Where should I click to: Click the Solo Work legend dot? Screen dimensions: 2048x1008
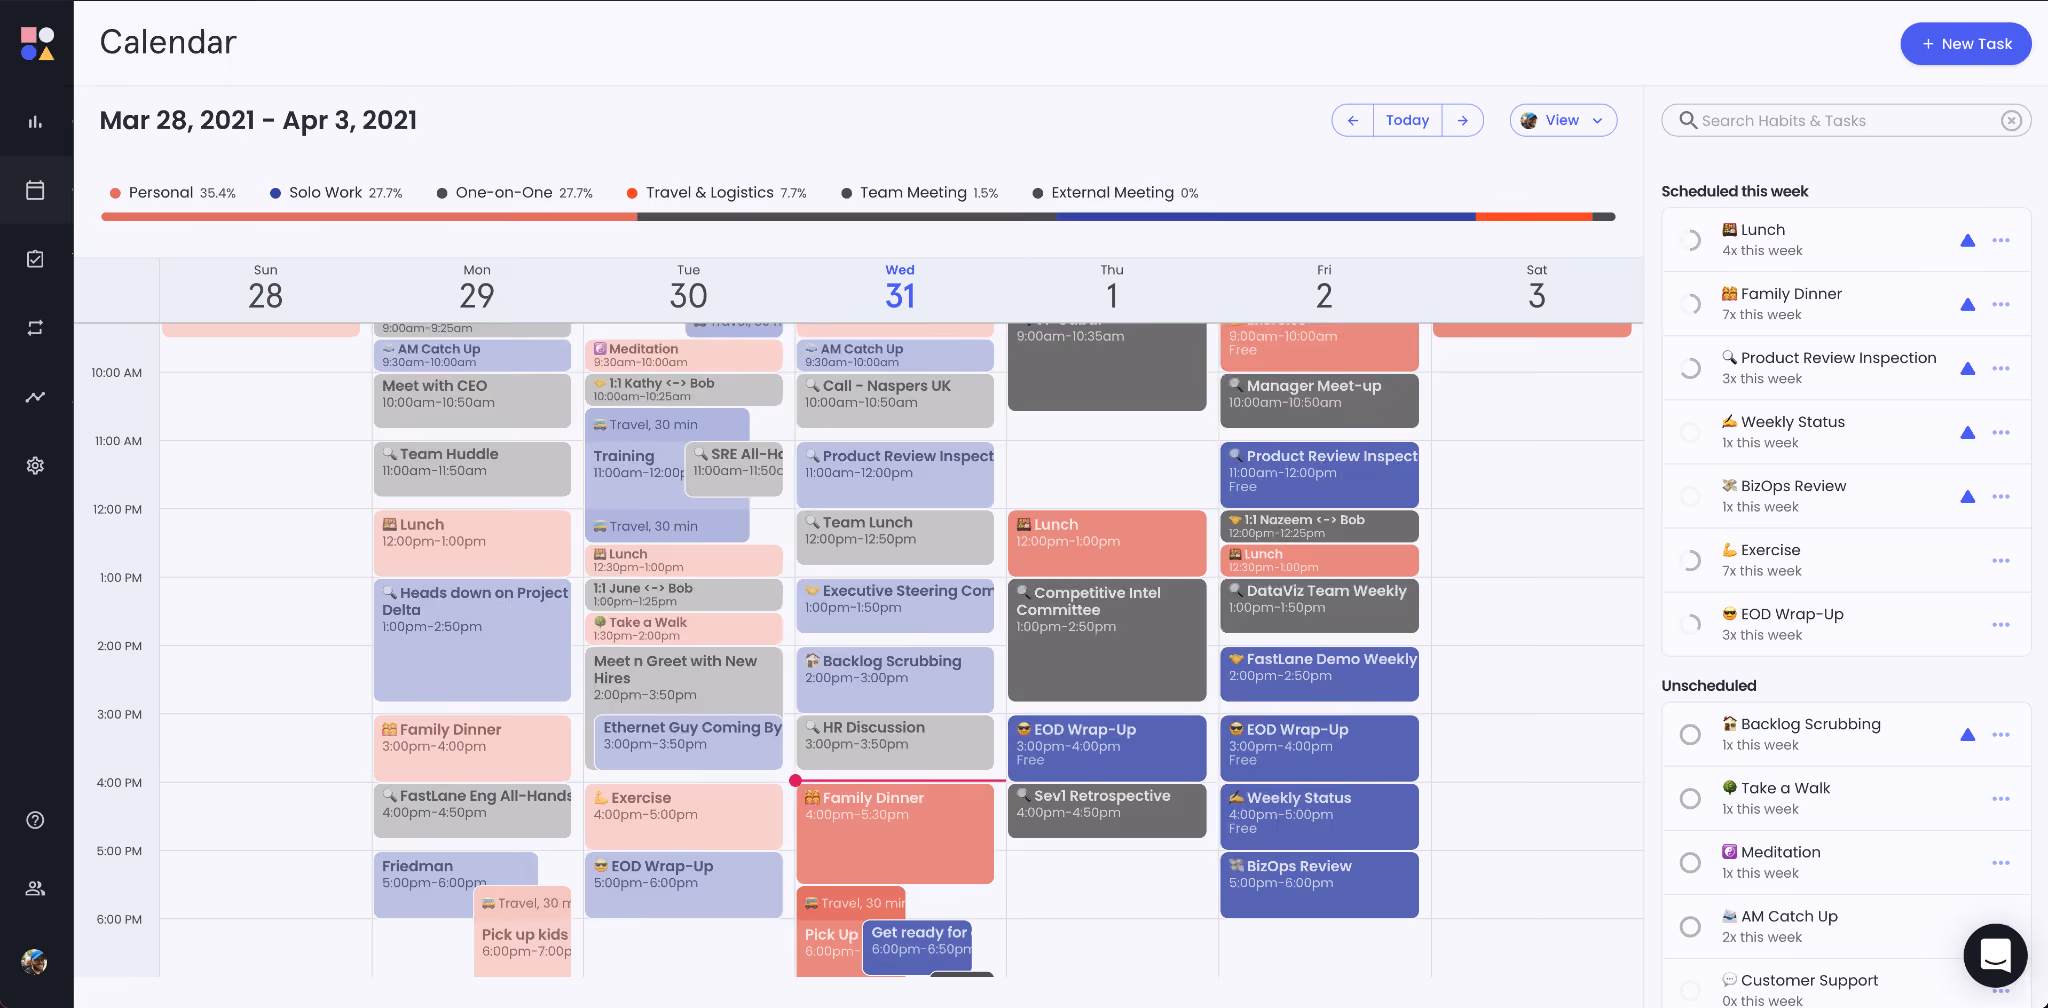275,193
